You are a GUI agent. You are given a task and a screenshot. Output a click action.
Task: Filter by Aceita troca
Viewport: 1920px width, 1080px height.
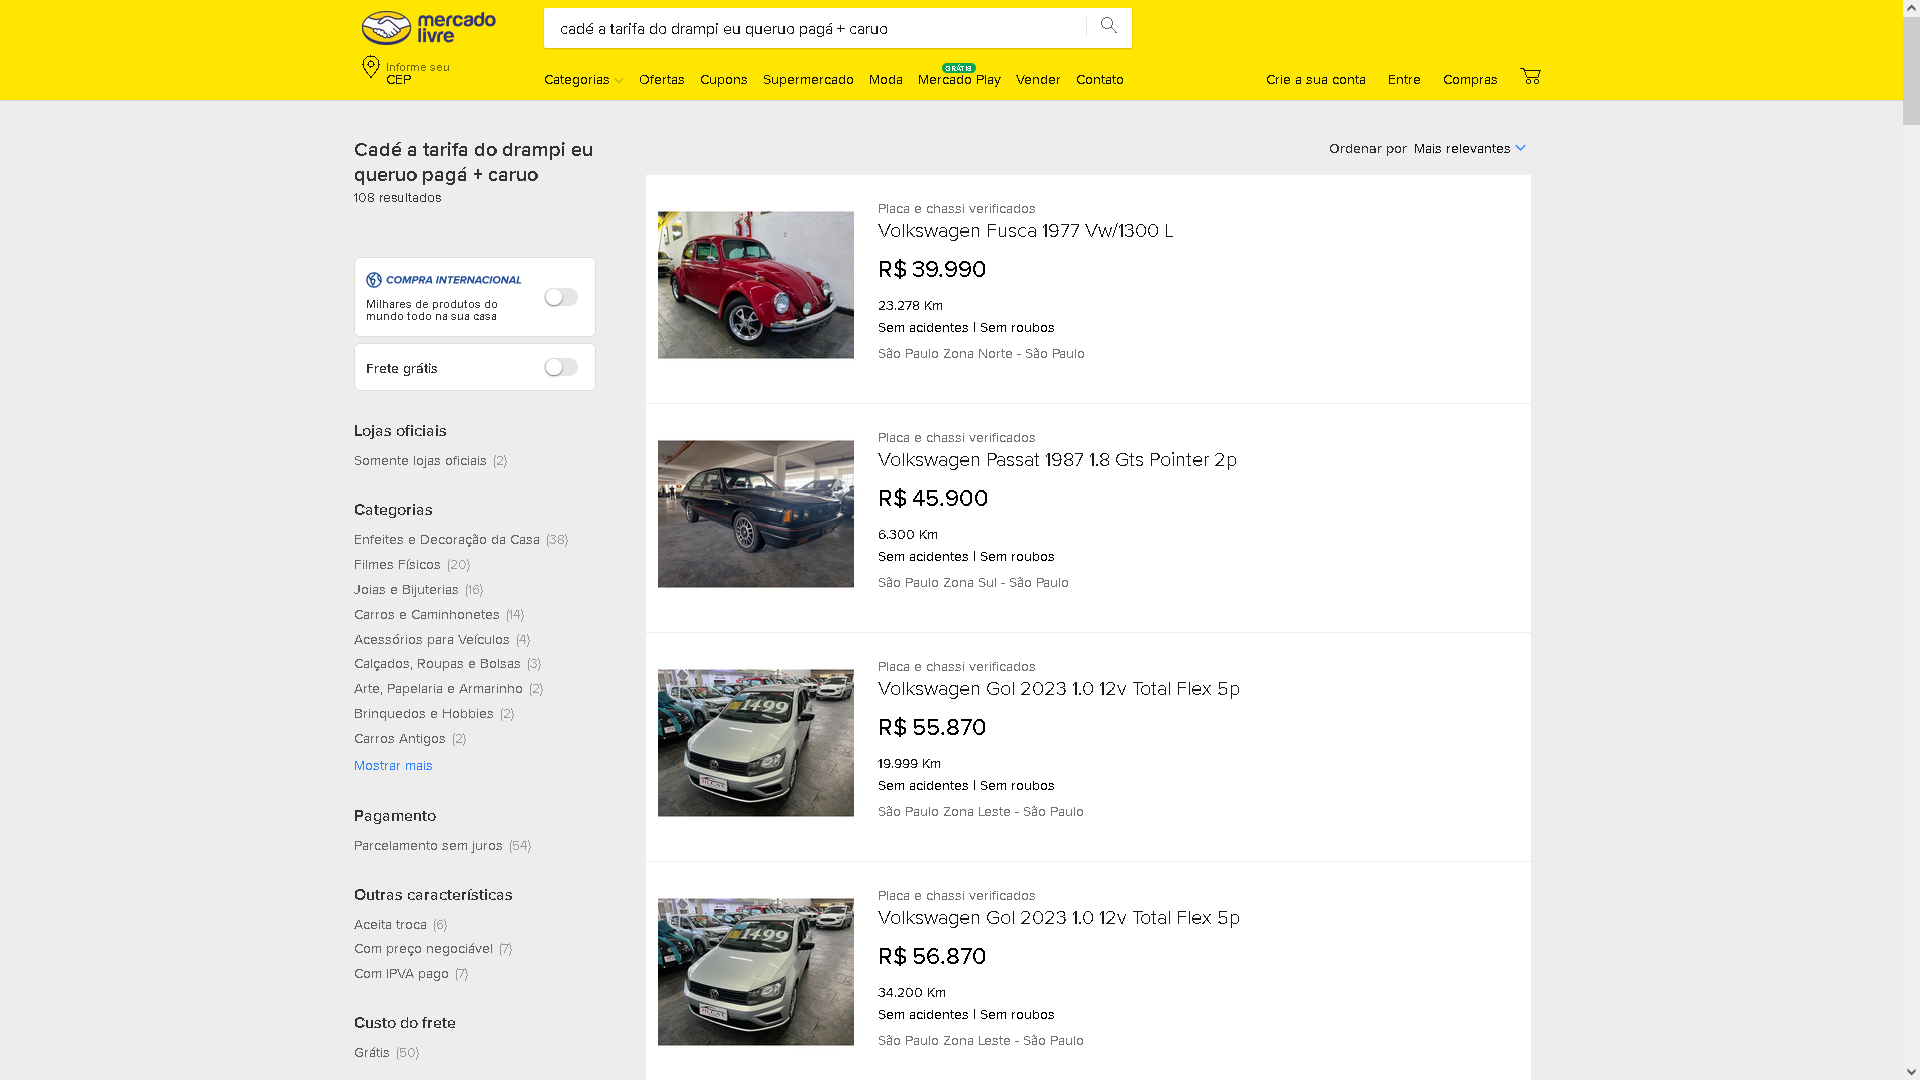pyautogui.click(x=400, y=924)
